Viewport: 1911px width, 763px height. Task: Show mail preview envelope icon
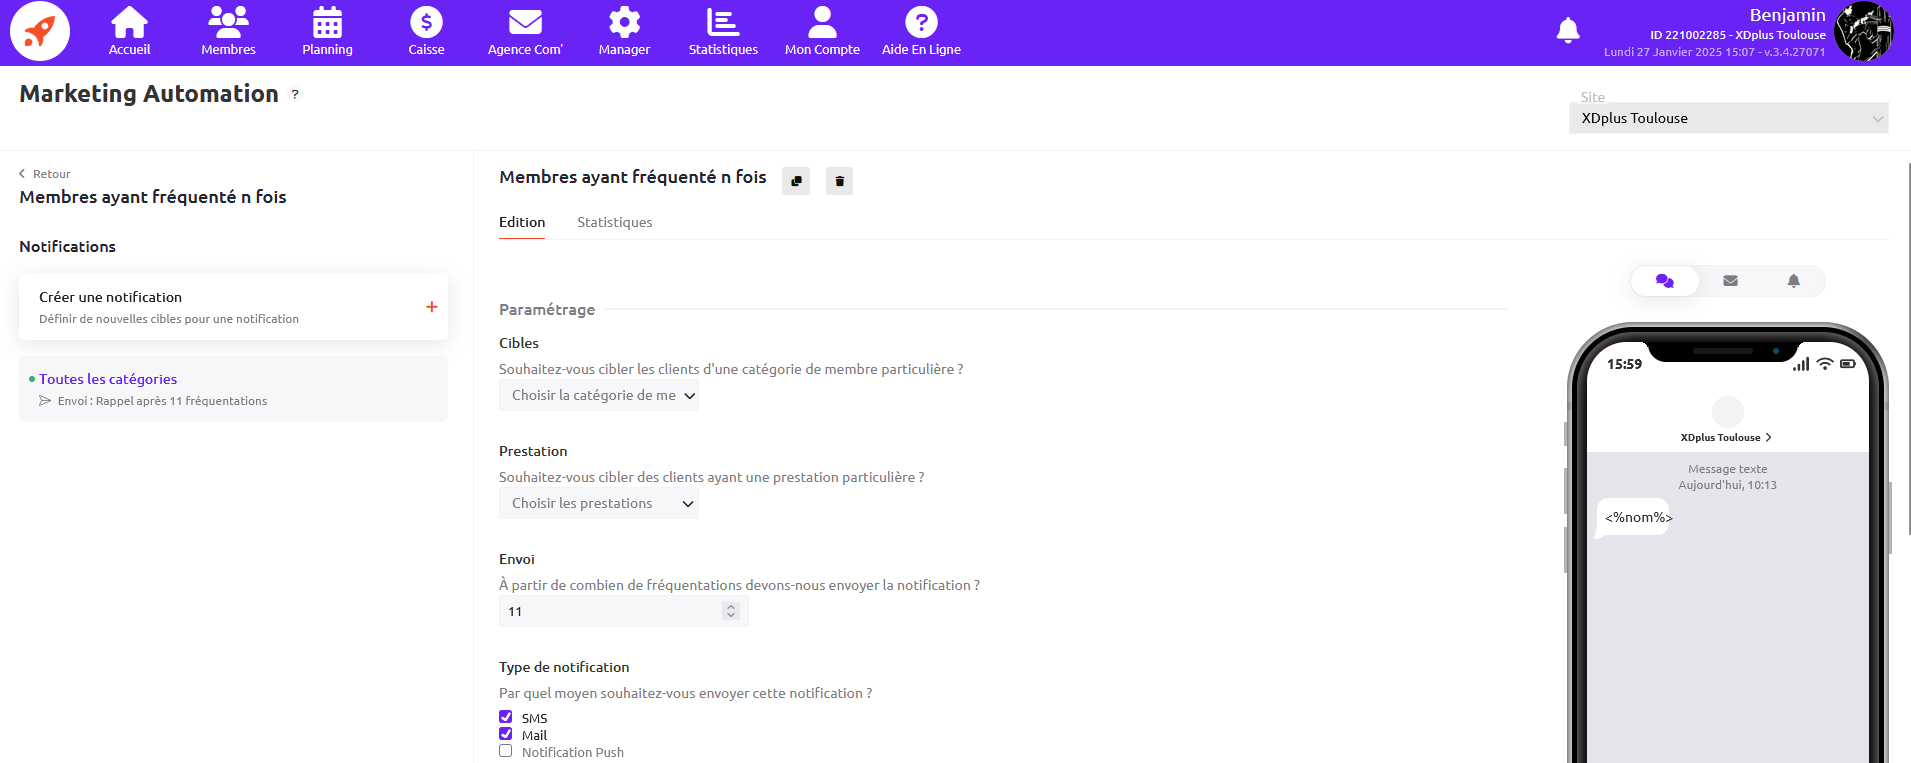point(1730,281)
